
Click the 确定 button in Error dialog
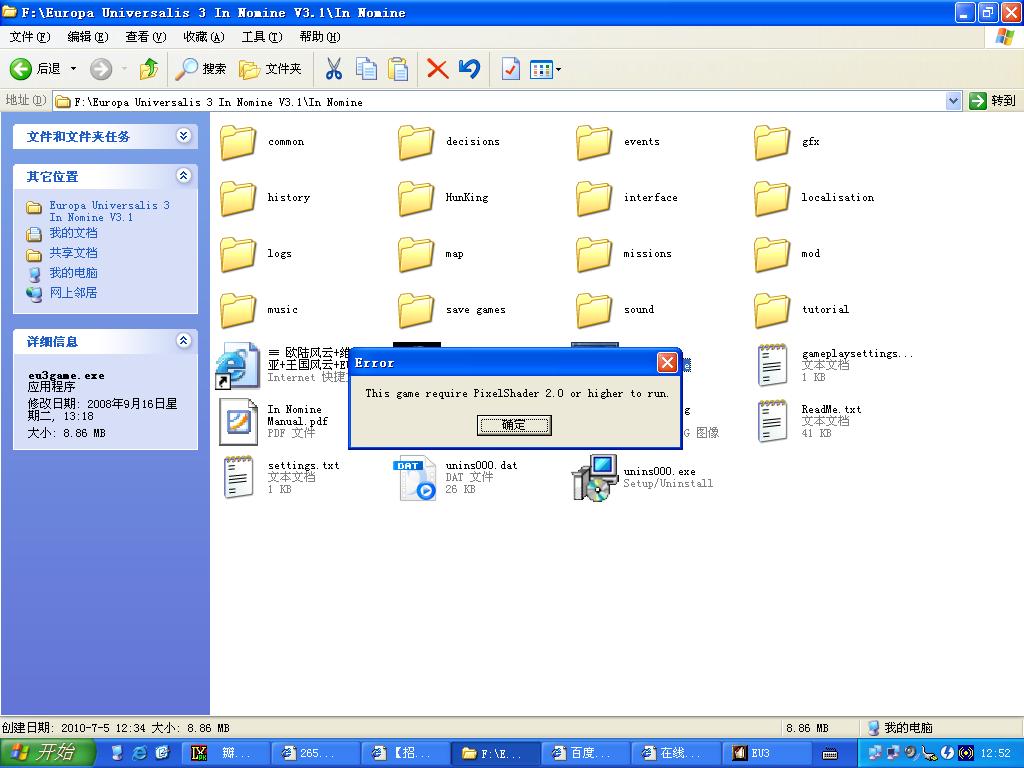point(514,425)
